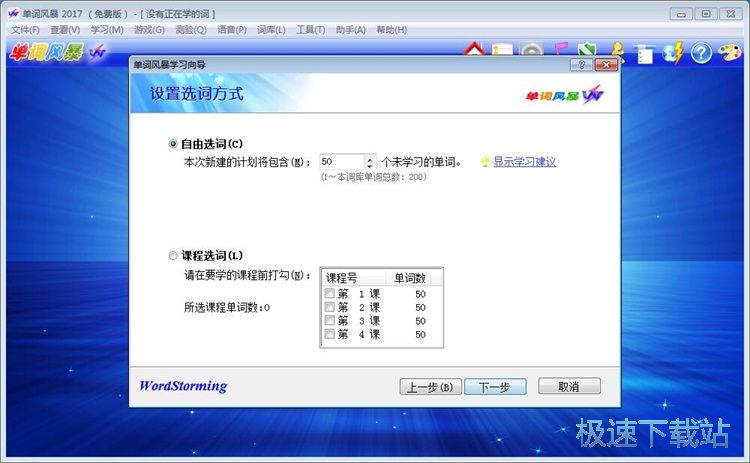Open the 学习(M) menu
The height and width of the screenshot is (463, 750).
click(x=107, y=30)
